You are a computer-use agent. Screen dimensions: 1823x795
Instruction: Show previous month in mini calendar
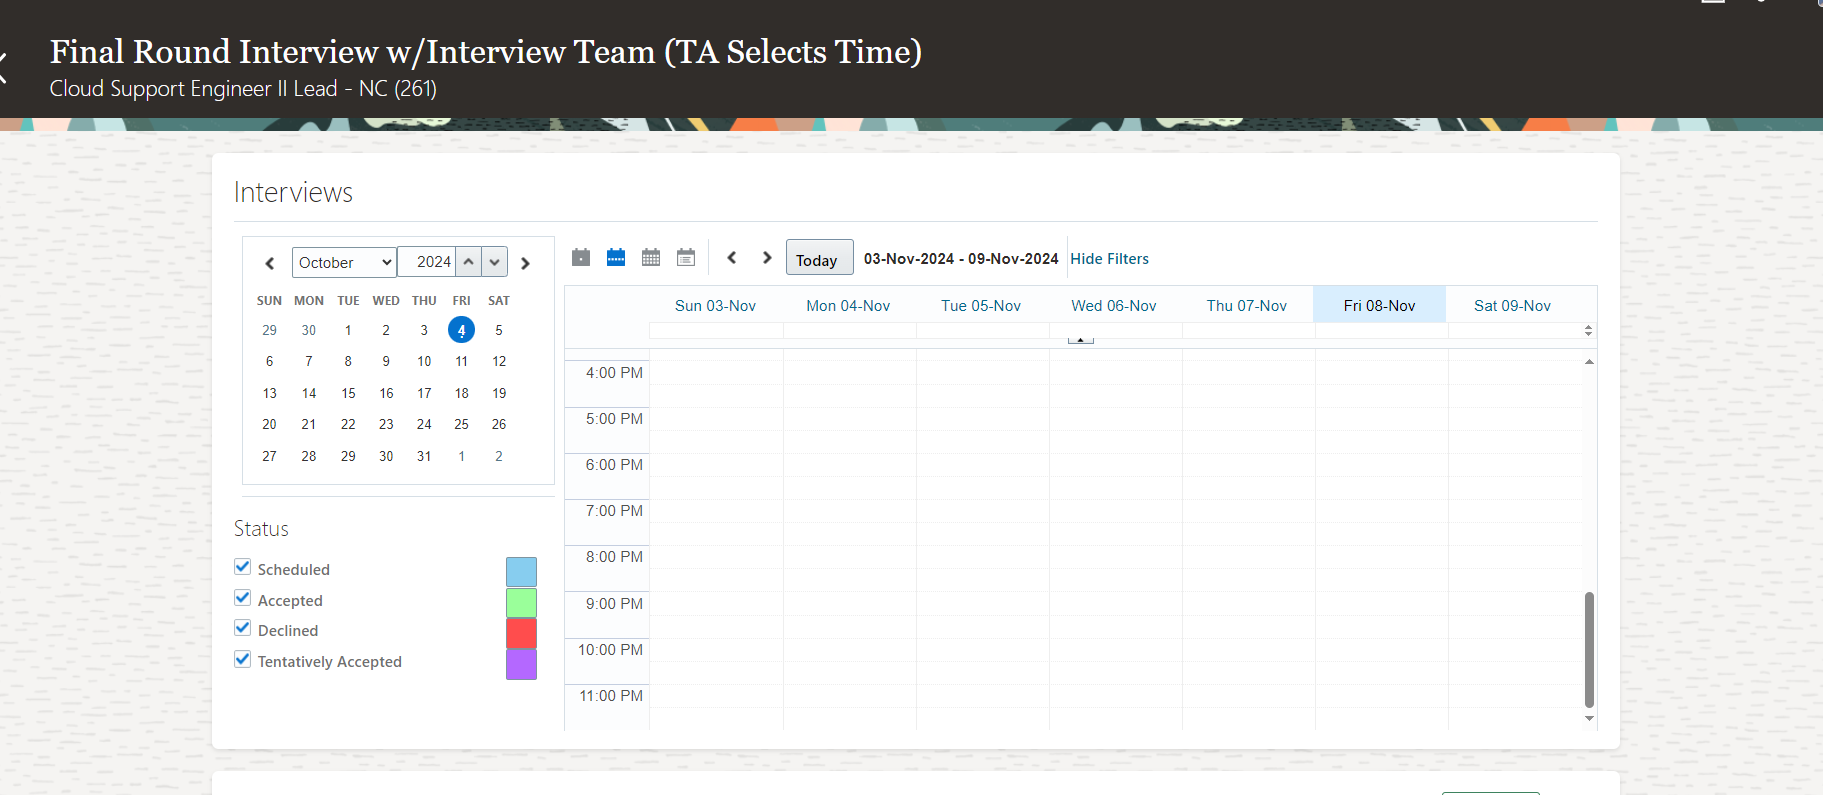[x=269, y=263]
